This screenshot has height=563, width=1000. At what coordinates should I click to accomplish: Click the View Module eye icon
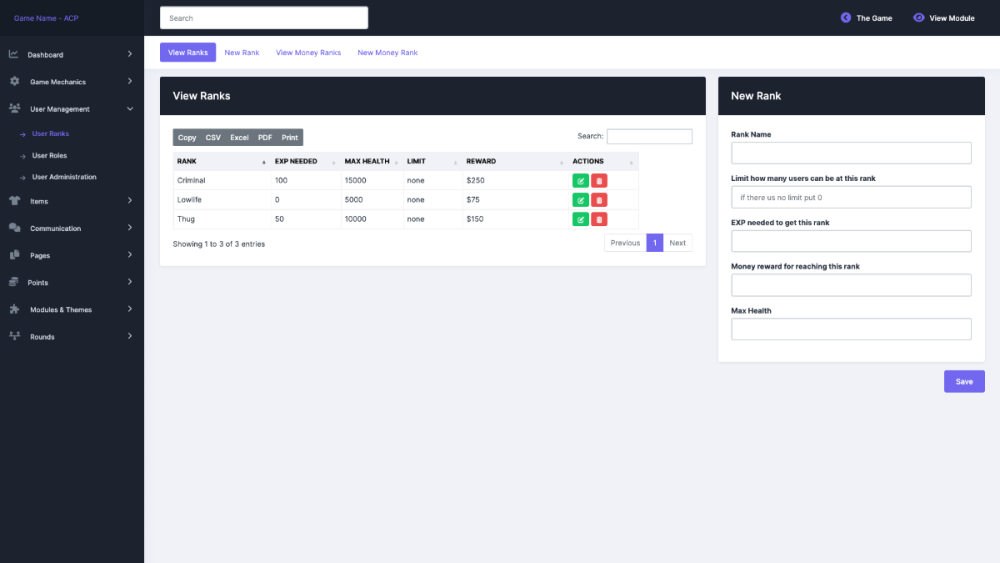point(919,18)
